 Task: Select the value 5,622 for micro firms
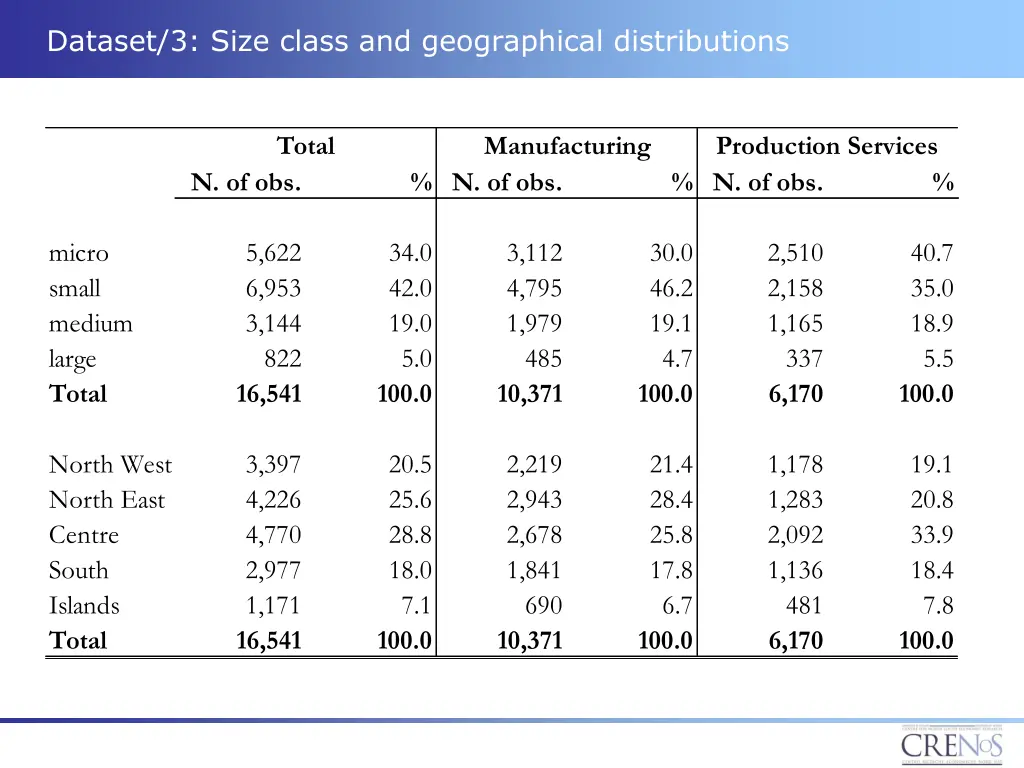pyautogui.click(x=273, y=253)
